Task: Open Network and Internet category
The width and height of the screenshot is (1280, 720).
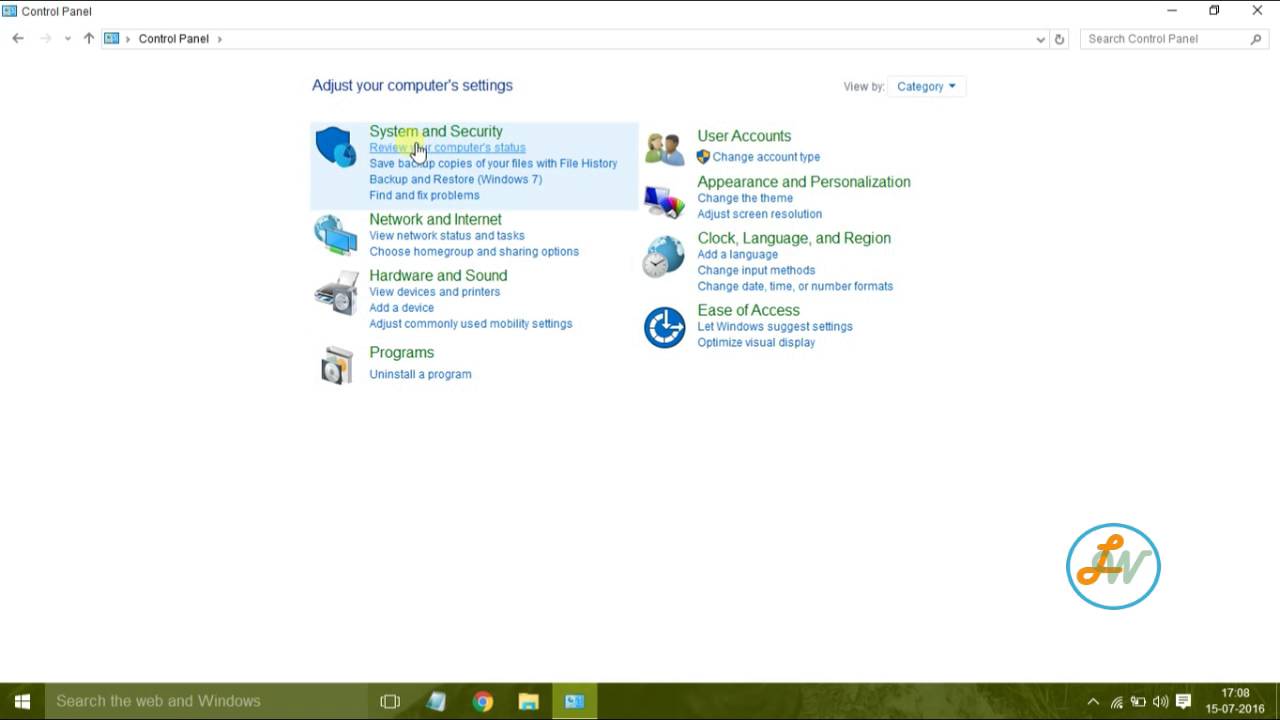Action: click(435, 219)
